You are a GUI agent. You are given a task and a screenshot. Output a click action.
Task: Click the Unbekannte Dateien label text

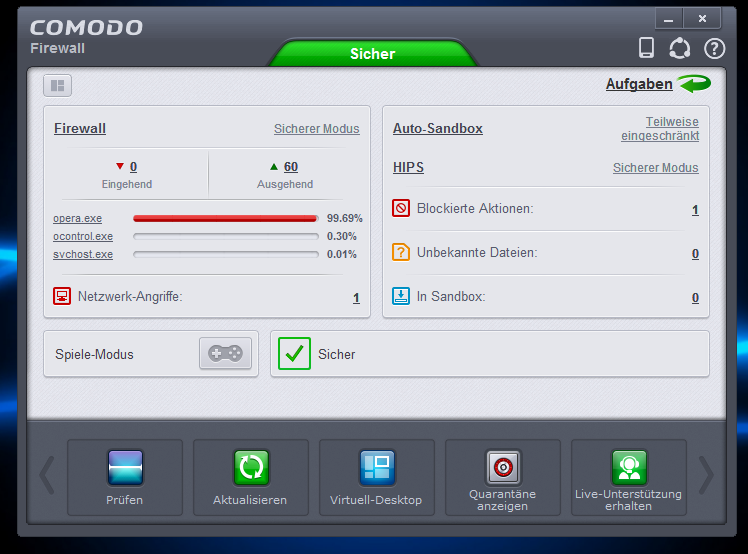[x=477, y=252]
